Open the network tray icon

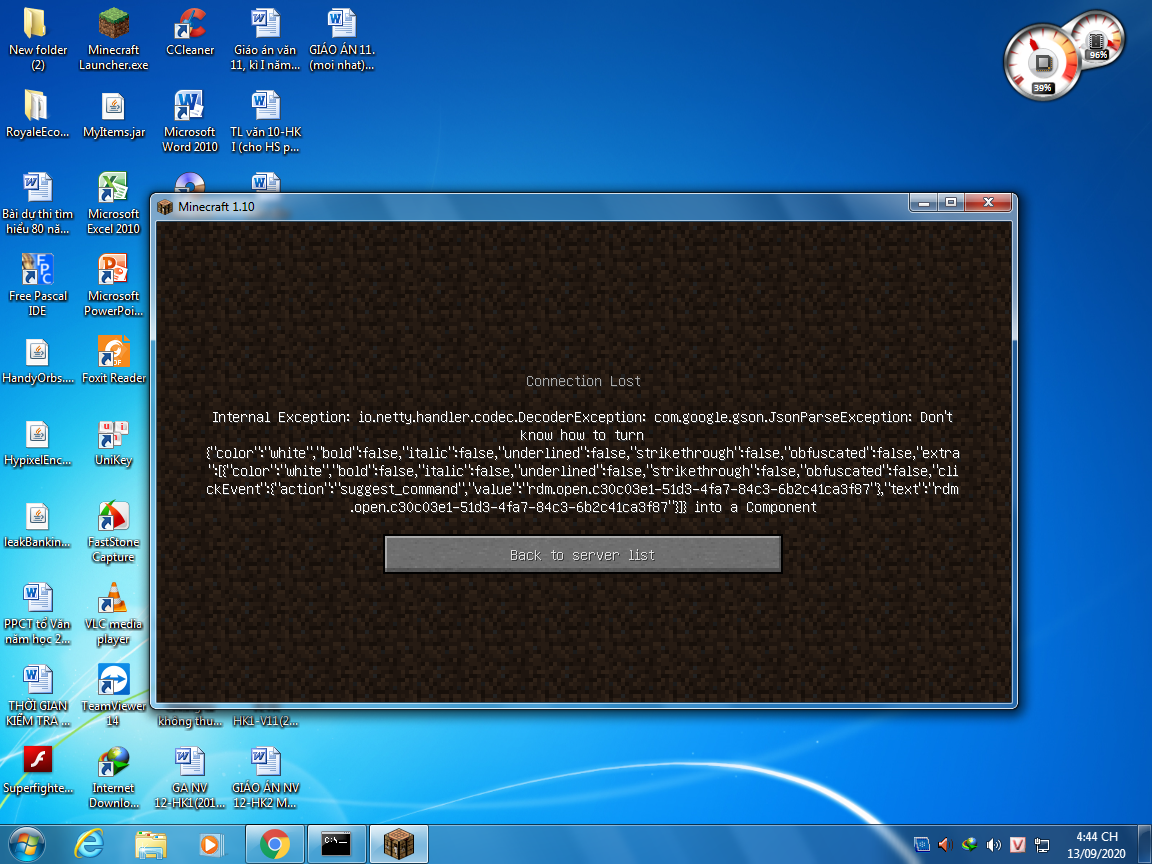(x=1042, y=845)
